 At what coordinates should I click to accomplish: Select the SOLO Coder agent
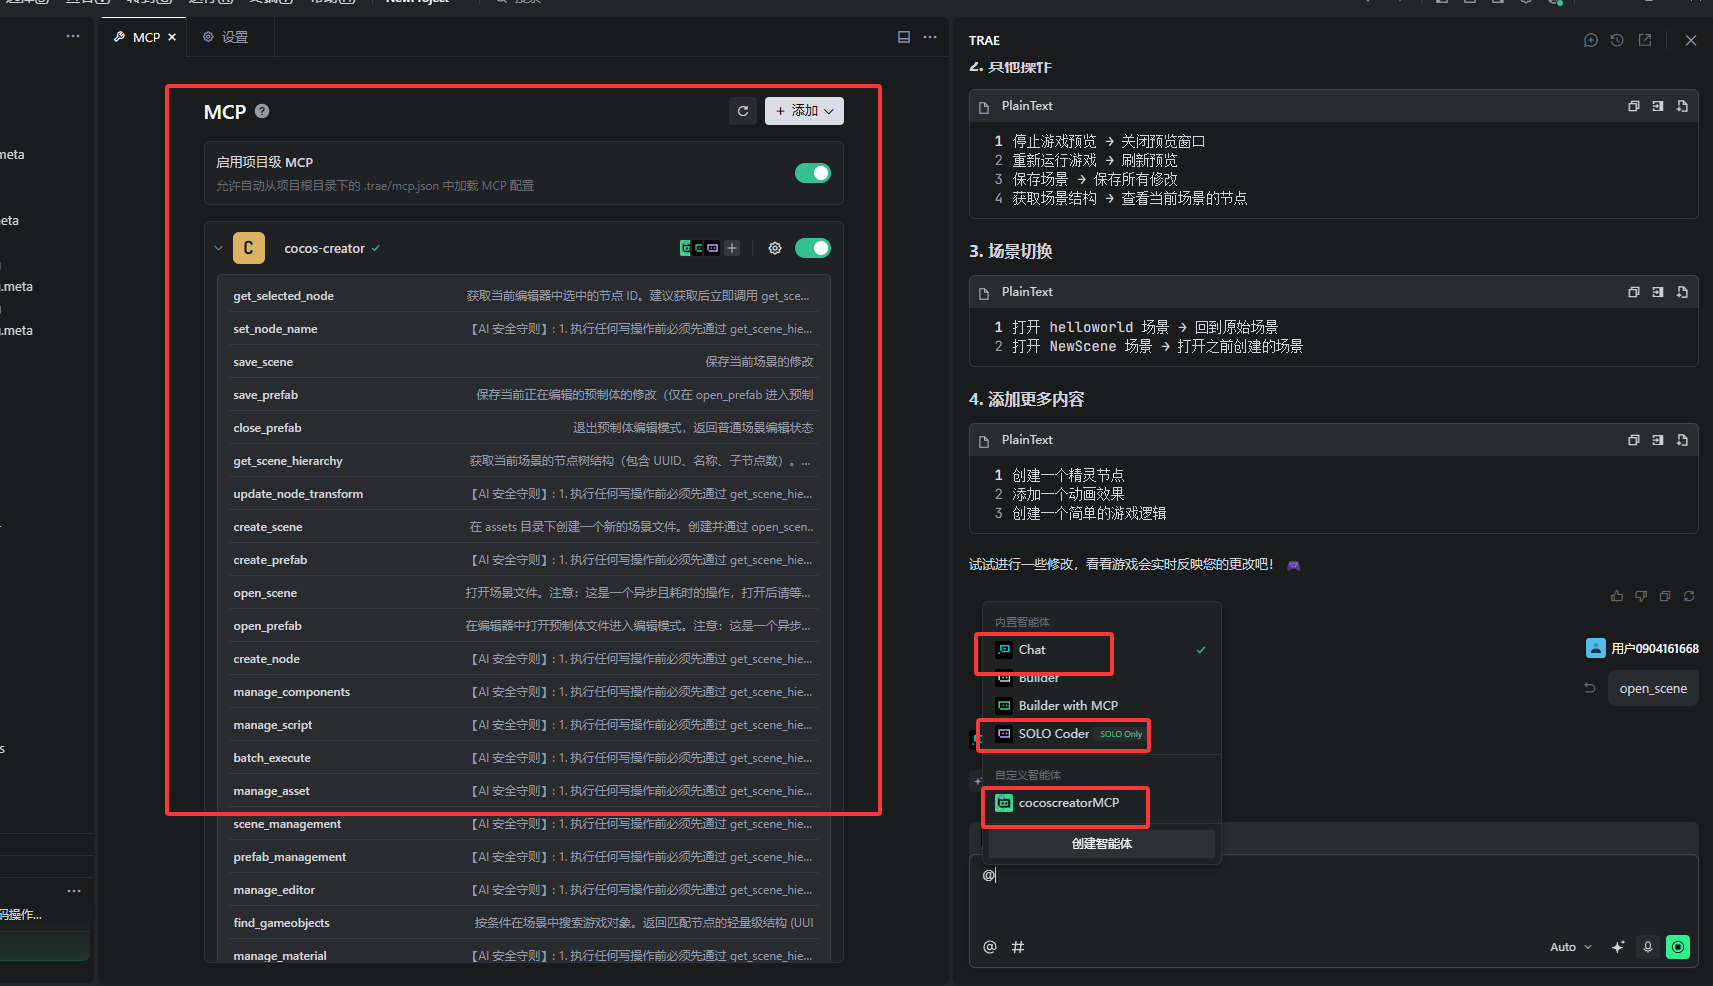point(1101,734)
